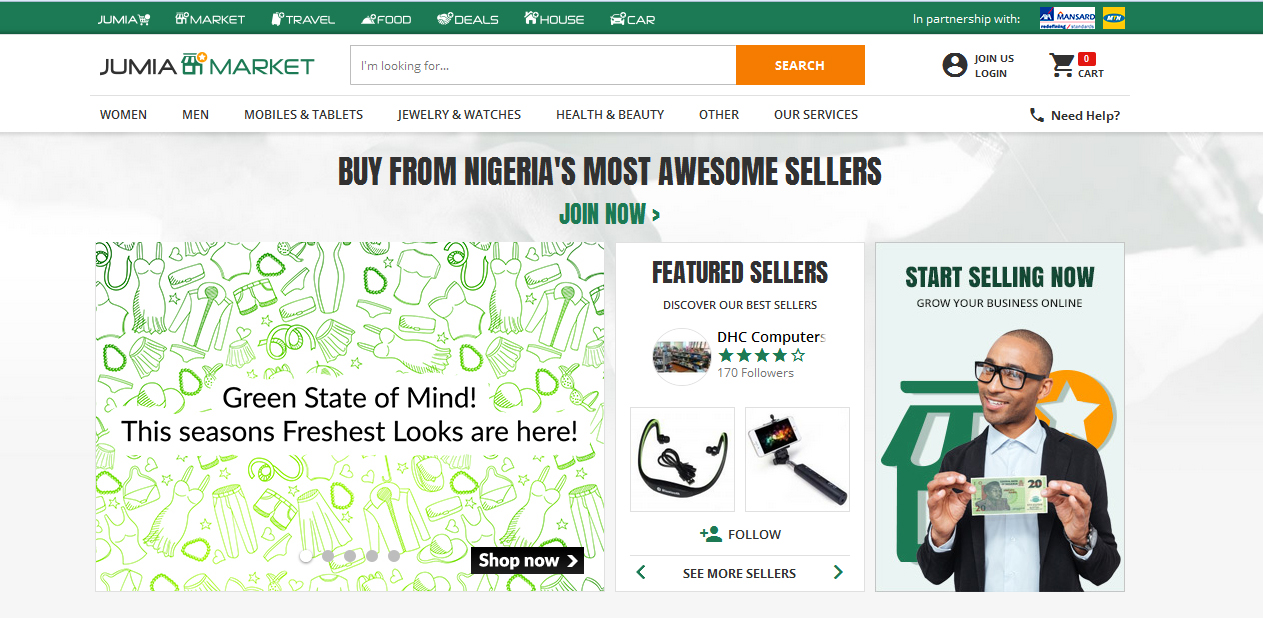Image resolution: width=1263 pixels, height=618 pixels.
Task: Show the previous featured seller arrow
Action: 641,573
